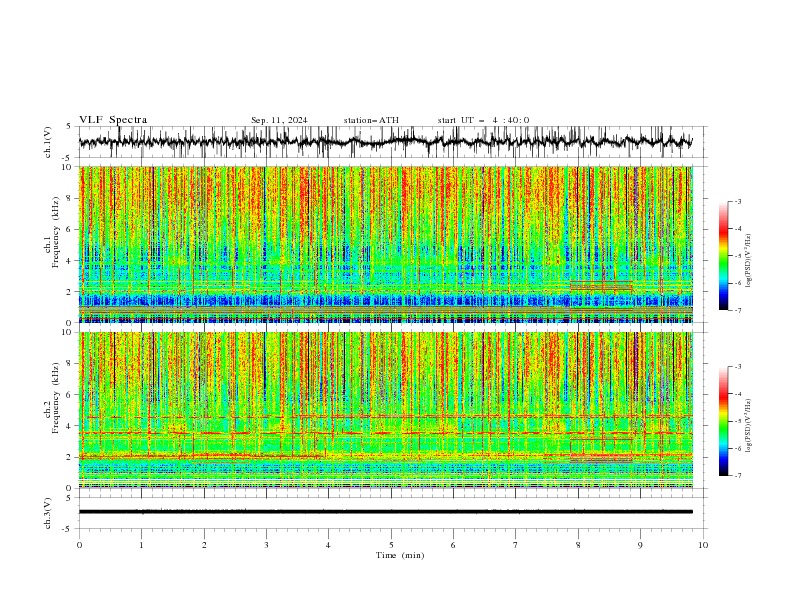The height and width of the screenshot is (612, 792).
Task: Click the ch.1 "Frequency (kHz)" axis label
Action: pyautogui.click(x=55, y=230)
